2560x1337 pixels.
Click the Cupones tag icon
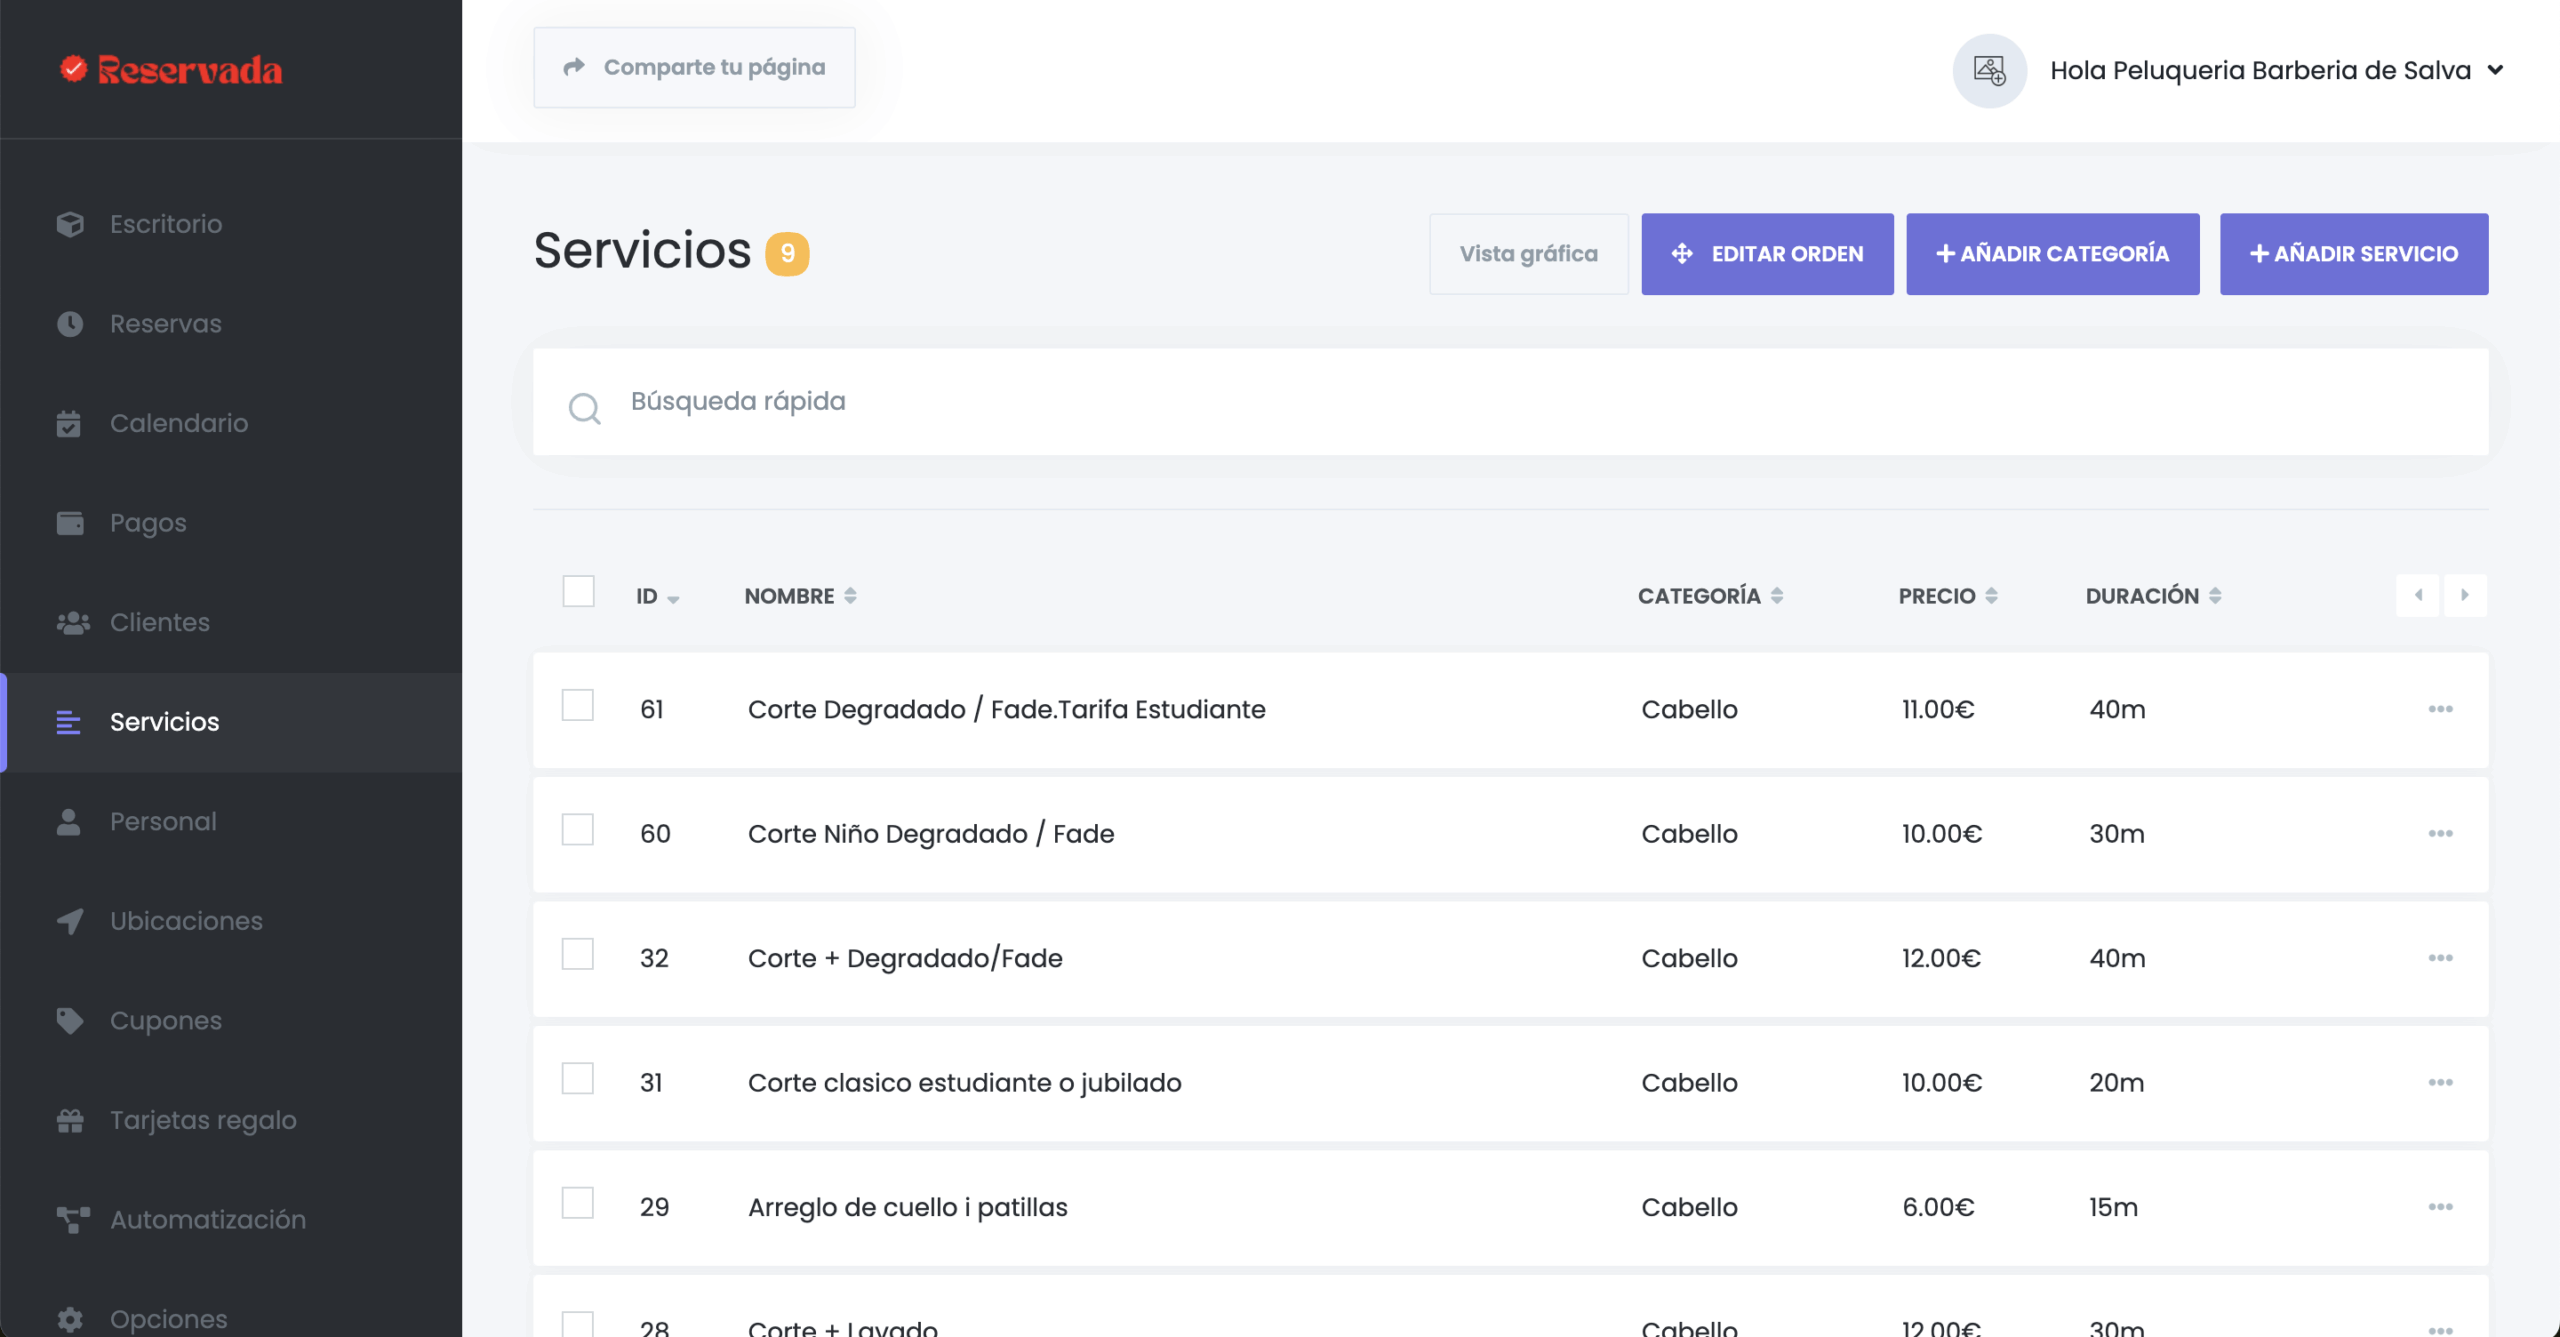[70, 1020]
